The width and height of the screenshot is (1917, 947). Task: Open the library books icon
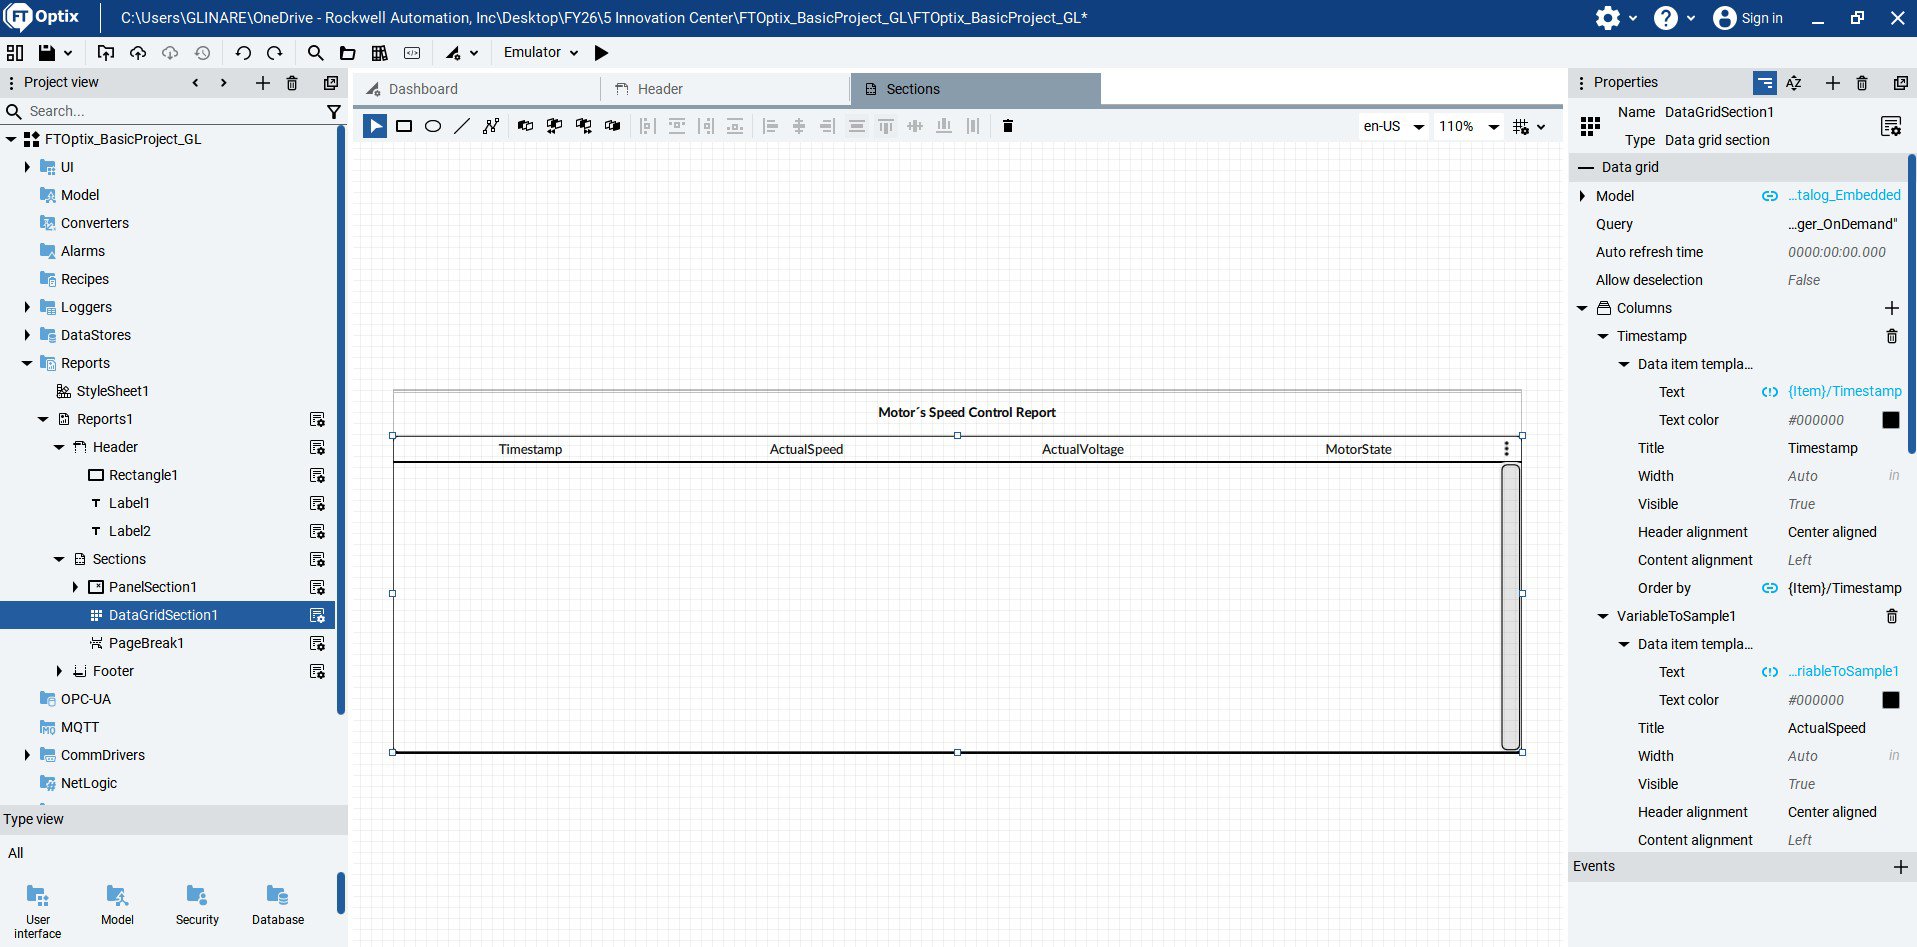pos(379,53)
